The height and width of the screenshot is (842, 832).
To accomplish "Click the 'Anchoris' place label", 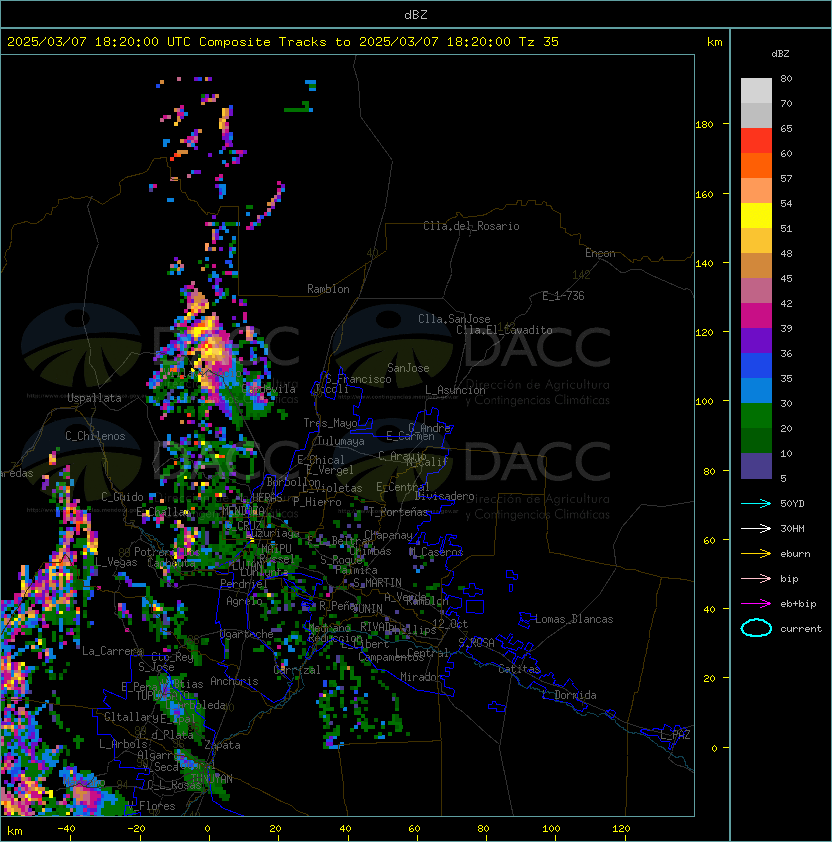I will [x=234, y=681].
